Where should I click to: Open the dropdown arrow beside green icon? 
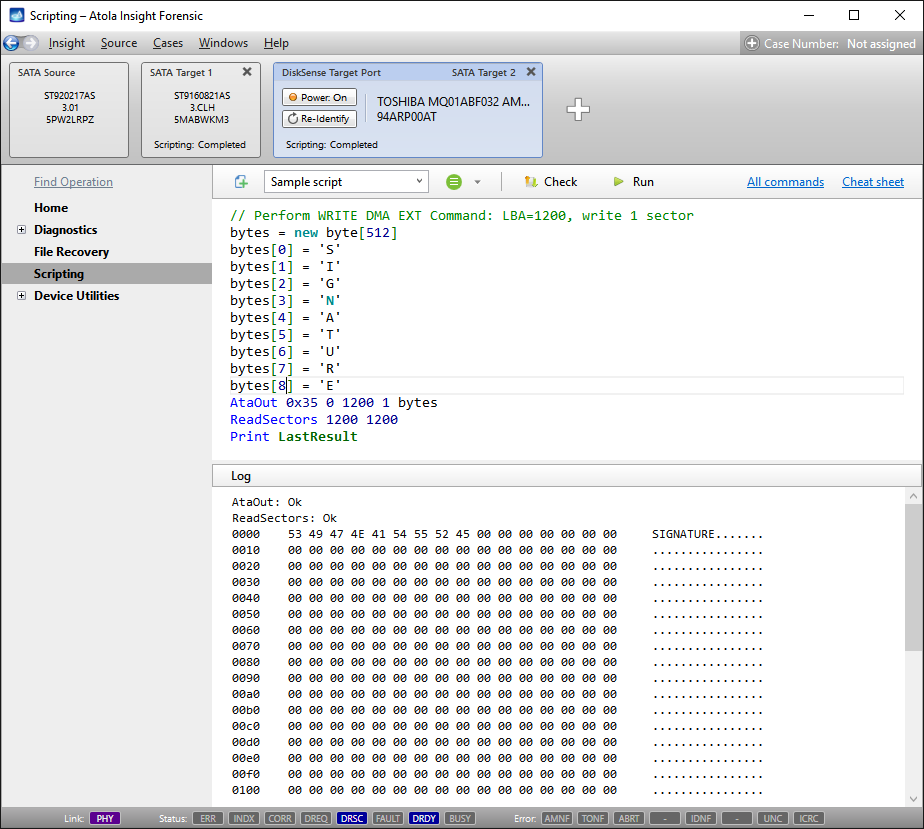477,182
